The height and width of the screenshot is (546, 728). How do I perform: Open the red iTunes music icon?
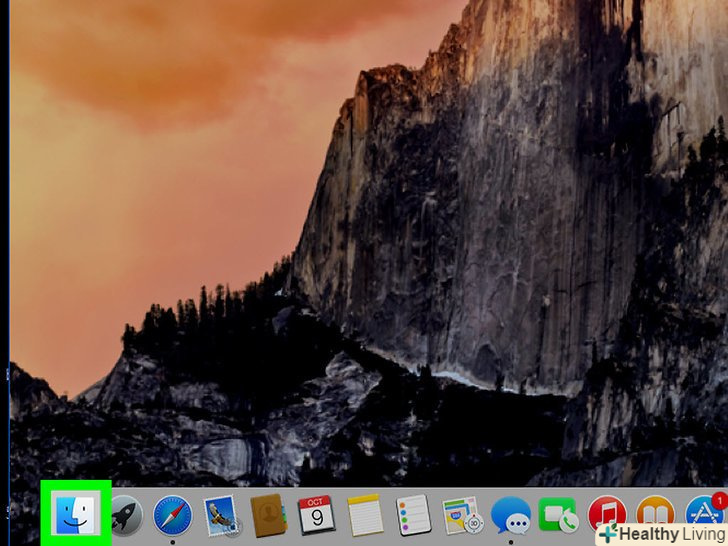(606, 514)
